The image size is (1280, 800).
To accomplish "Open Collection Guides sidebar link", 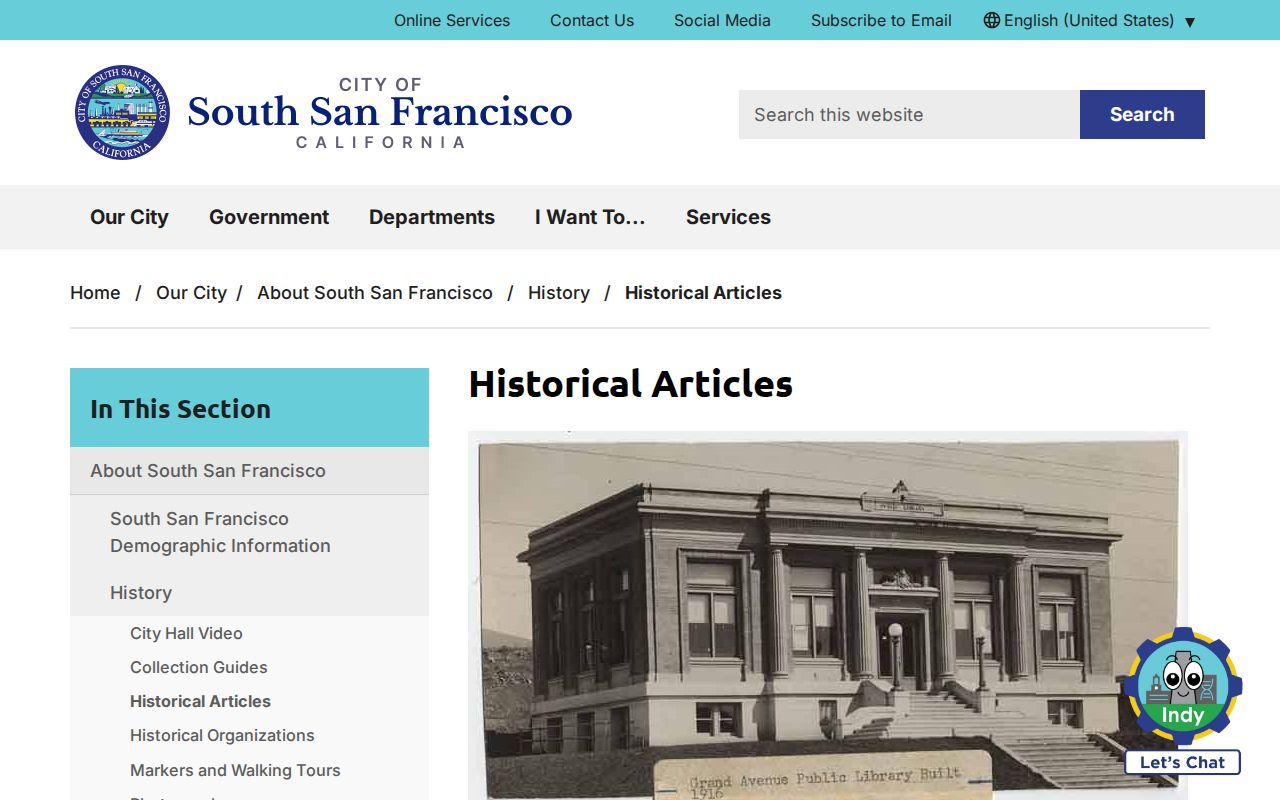I will click(199, 667).
